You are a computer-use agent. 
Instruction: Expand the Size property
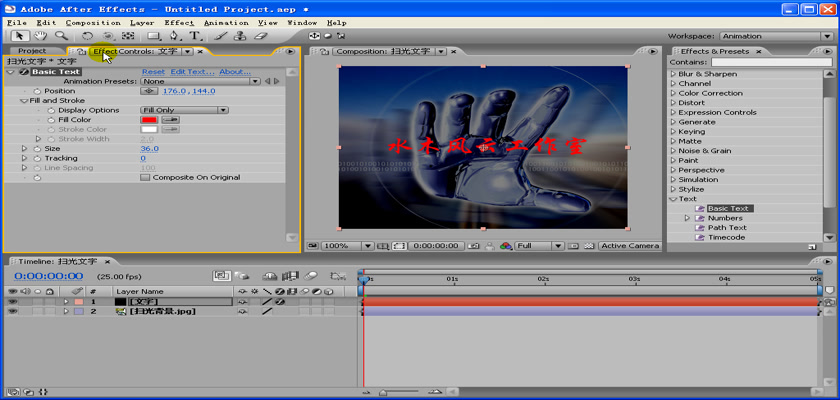coord(24,149)
